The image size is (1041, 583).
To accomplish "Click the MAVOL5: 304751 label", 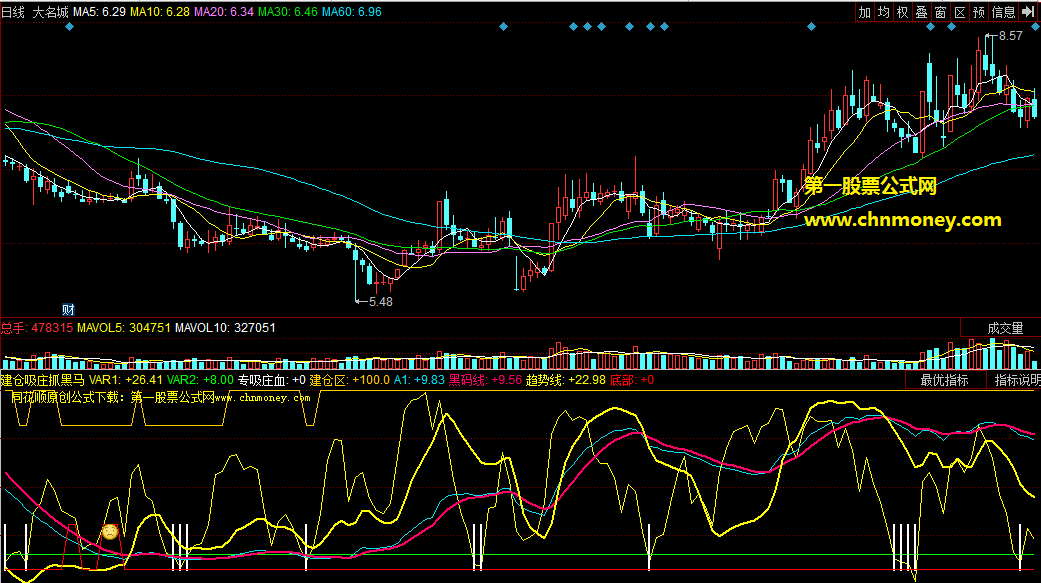I will (x=123, y=328).
